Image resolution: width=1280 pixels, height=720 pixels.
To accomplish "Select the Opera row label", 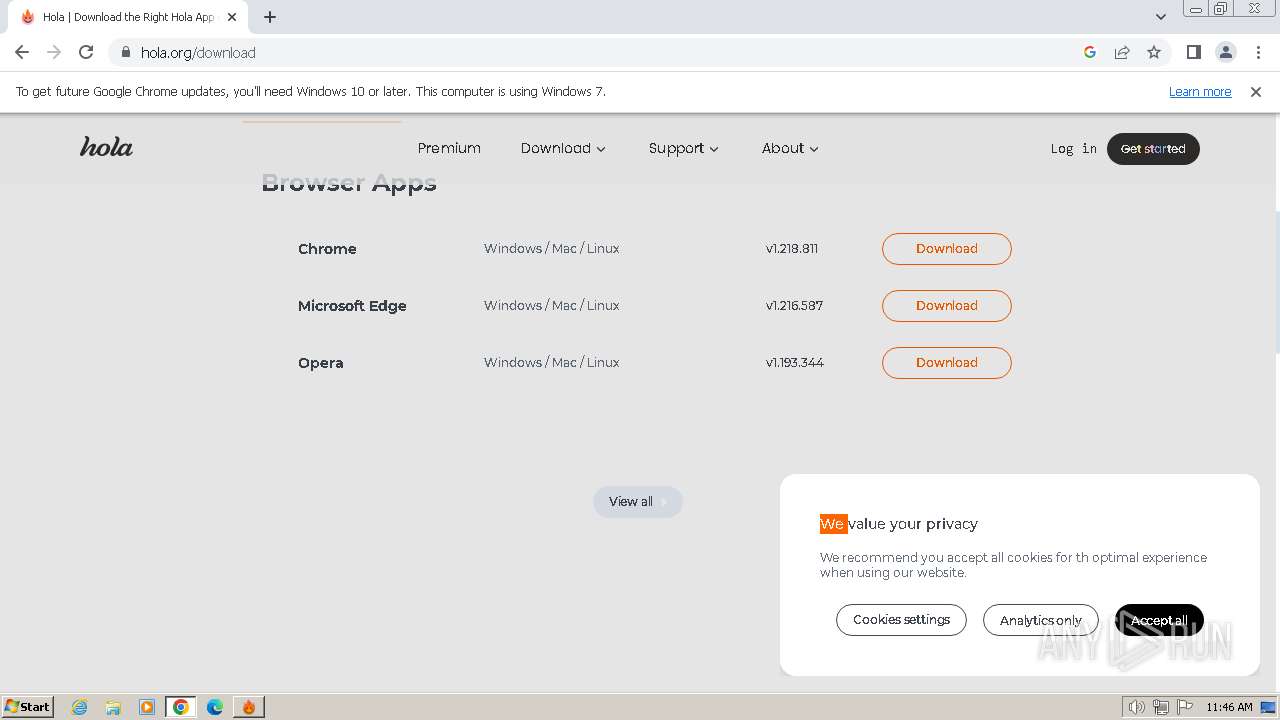I will coord(320,363).
